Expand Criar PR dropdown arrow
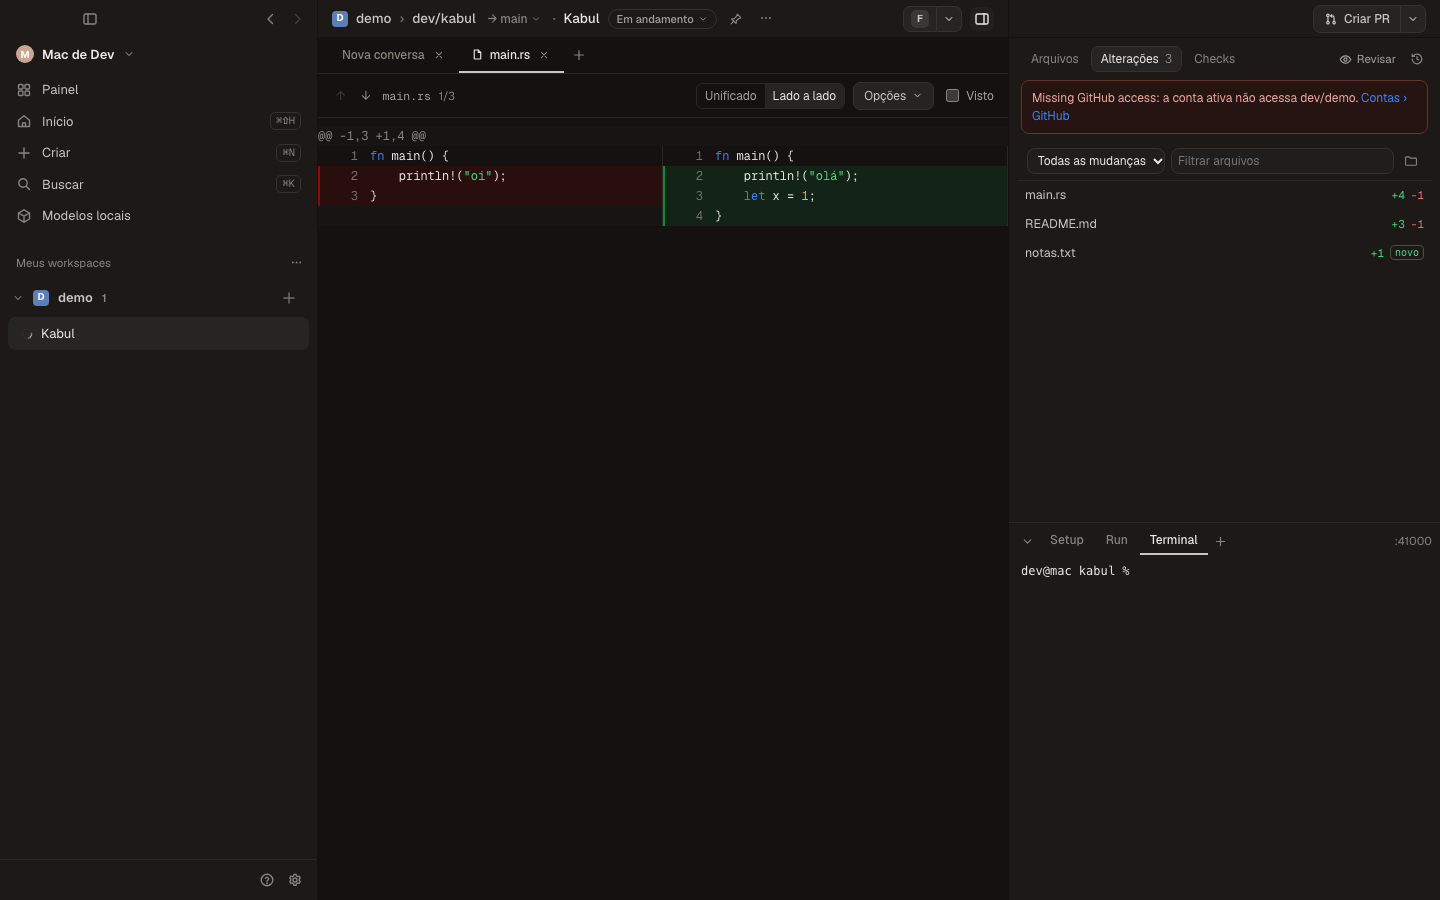Image resolution: width=1440 pixels, height=900 pixels. (1413, 19)
